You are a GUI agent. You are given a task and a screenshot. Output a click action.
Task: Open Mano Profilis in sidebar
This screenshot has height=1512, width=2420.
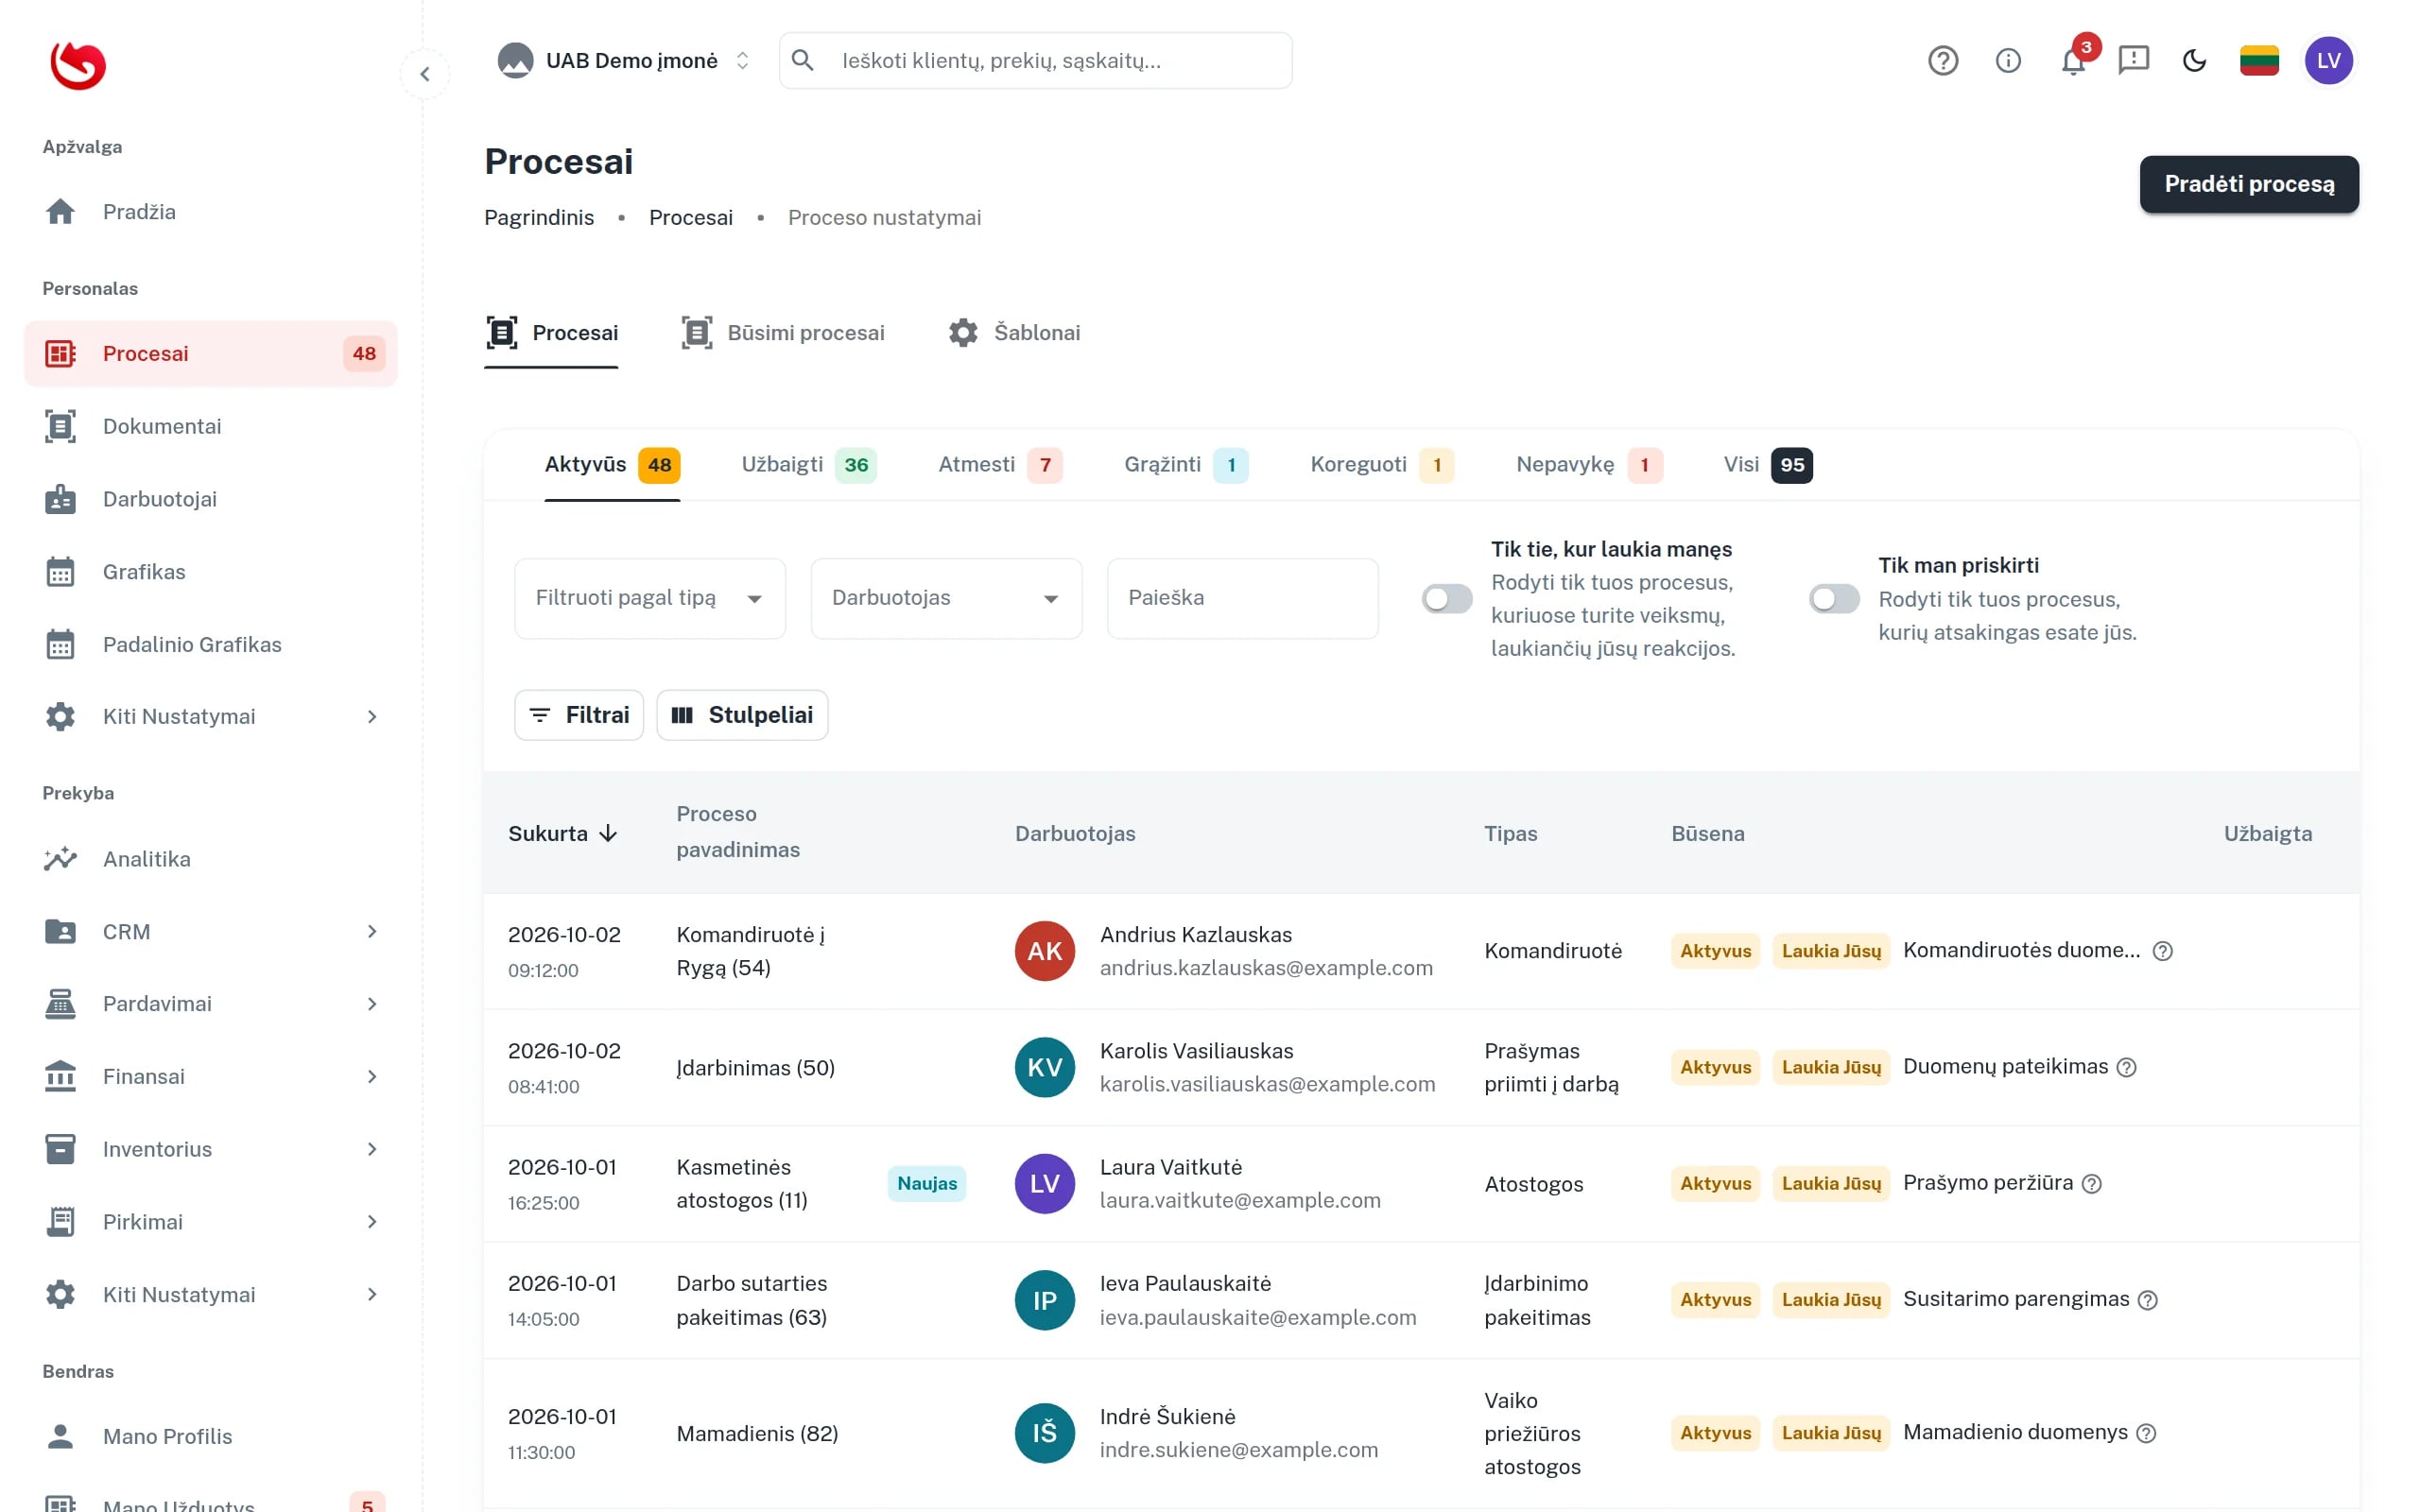click(x=211, y=1437)
